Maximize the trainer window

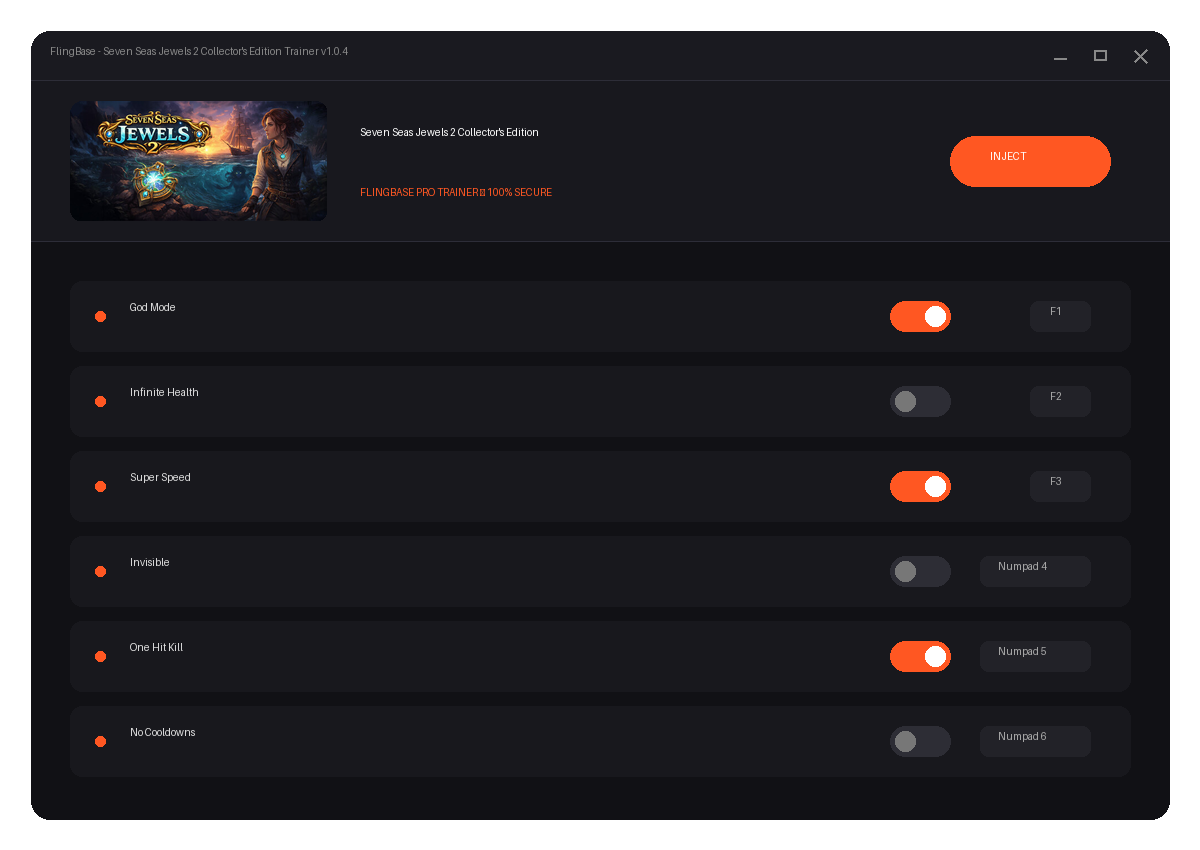(x=1100, y=56)
